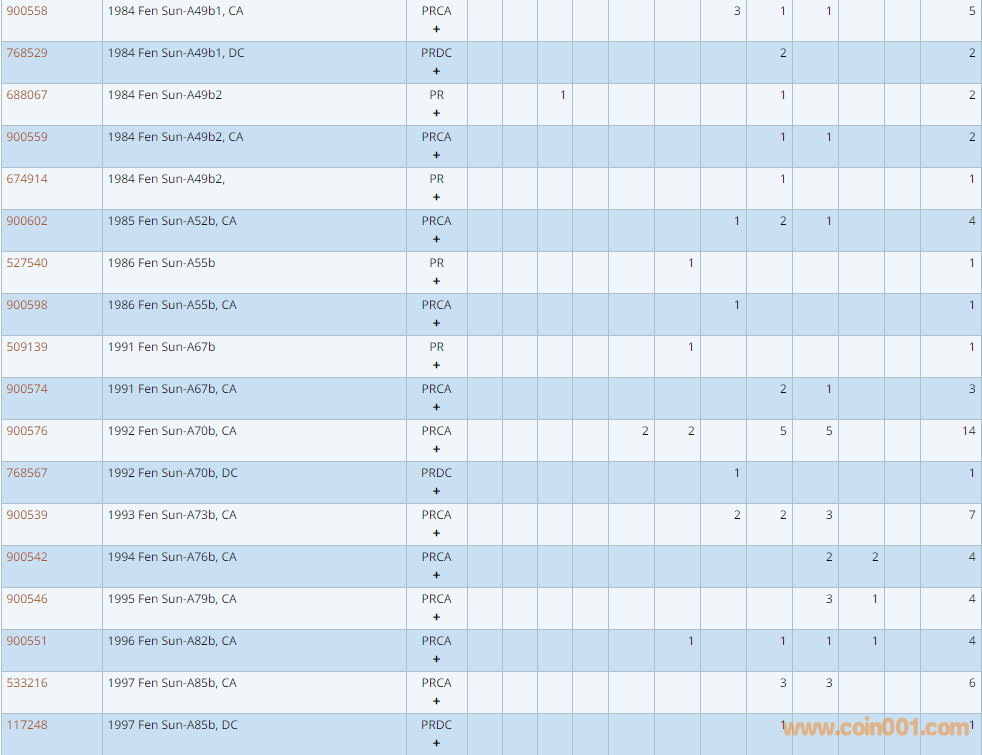Follow the 117248 ID link

pyautogui.click(x=26, y=725)
